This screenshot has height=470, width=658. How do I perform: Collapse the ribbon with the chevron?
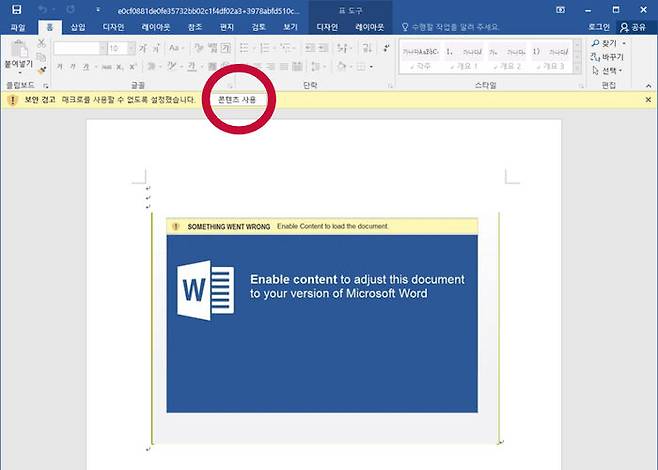click(648, 86)
